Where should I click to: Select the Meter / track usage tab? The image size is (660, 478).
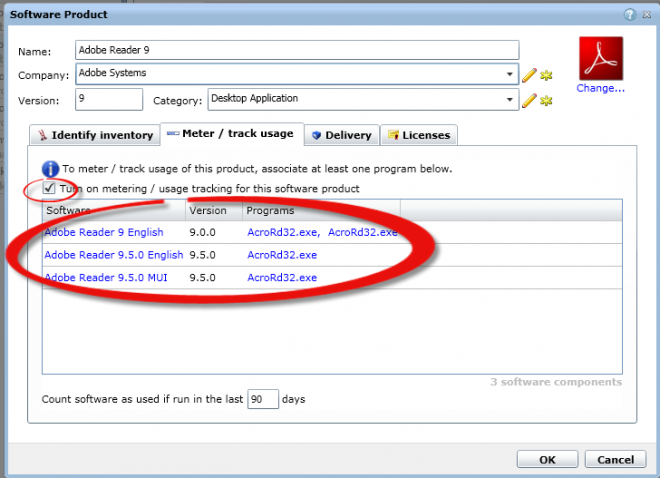tap(232, 134)
